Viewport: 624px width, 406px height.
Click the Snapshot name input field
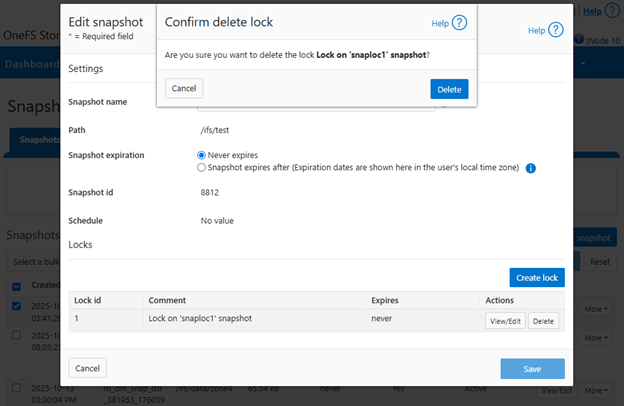[316, 103]
